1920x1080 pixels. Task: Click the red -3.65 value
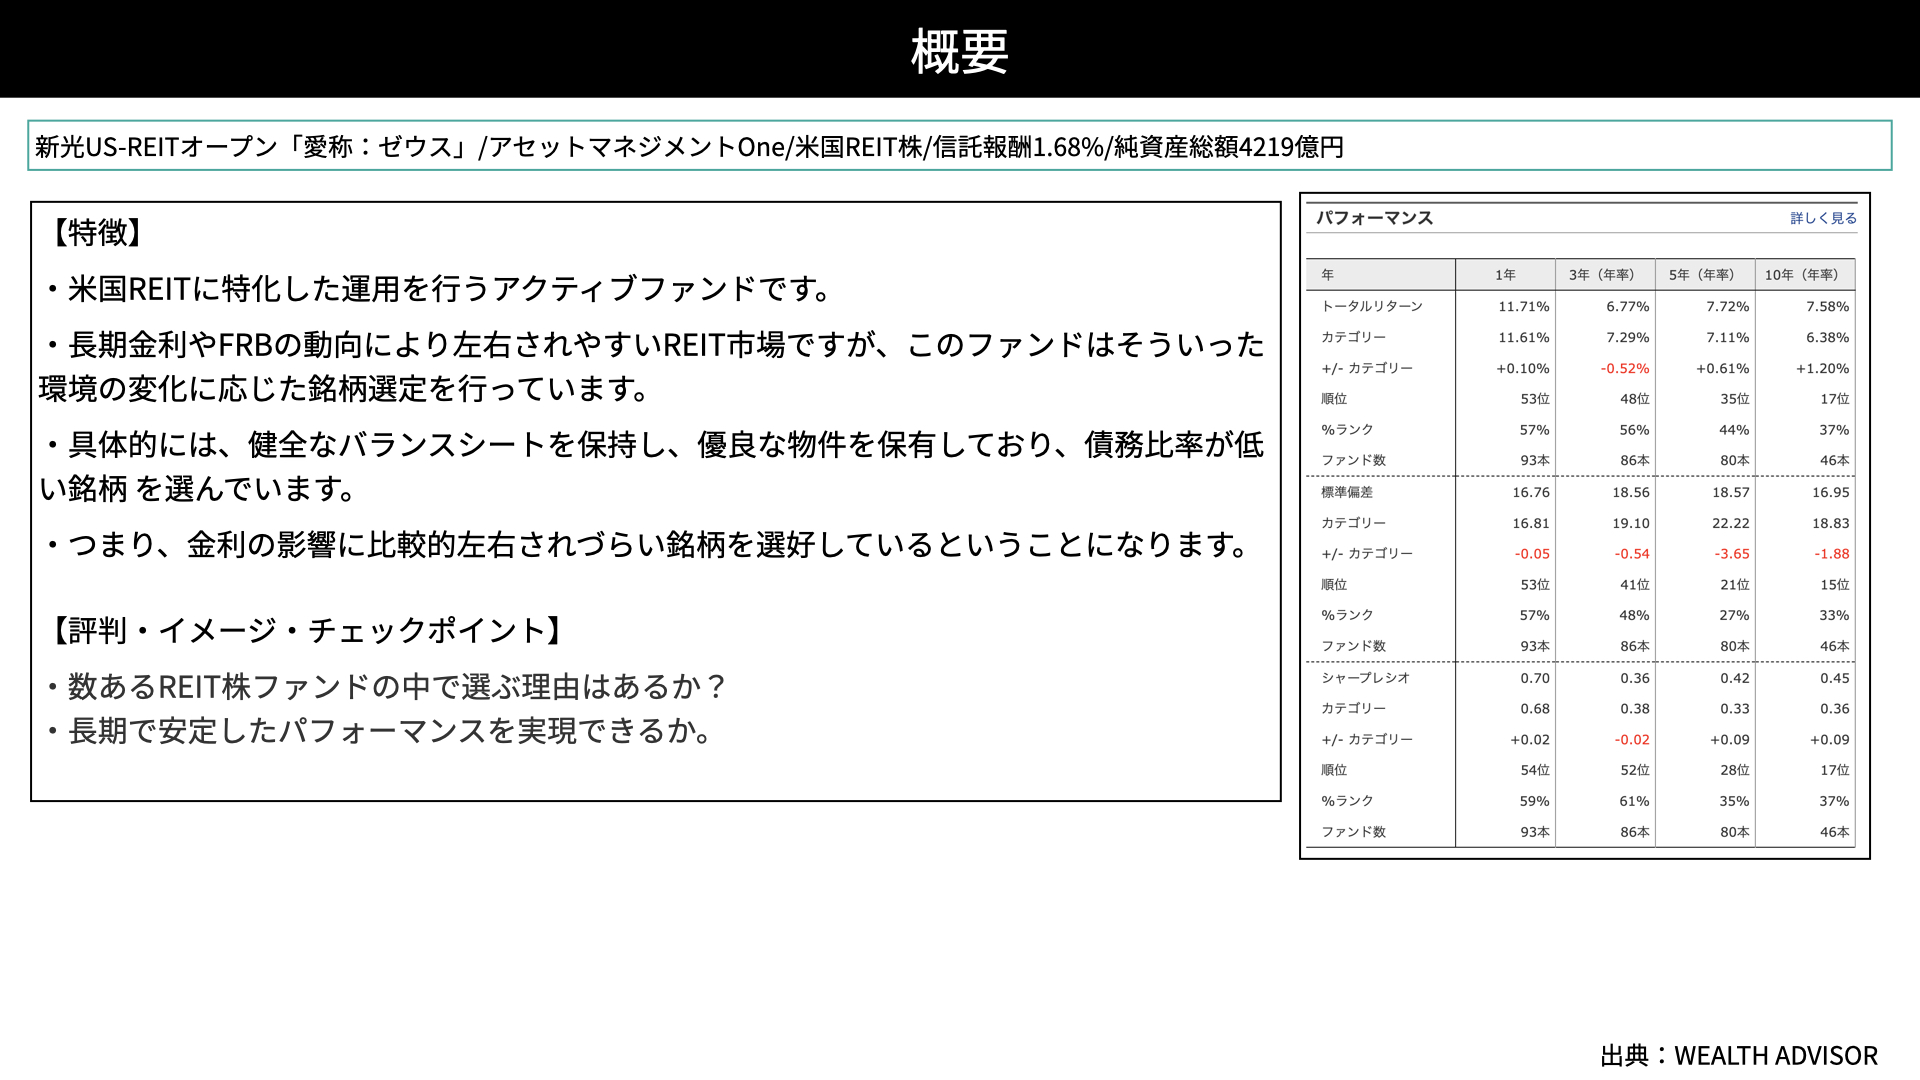tap(1732, 554)
